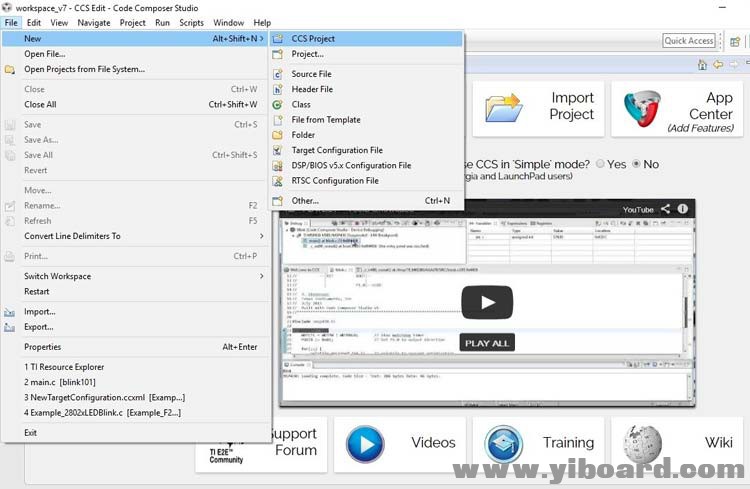Select No for Simple mode
The height and width of the screenshot is (489, 750).
pos(636,164)
